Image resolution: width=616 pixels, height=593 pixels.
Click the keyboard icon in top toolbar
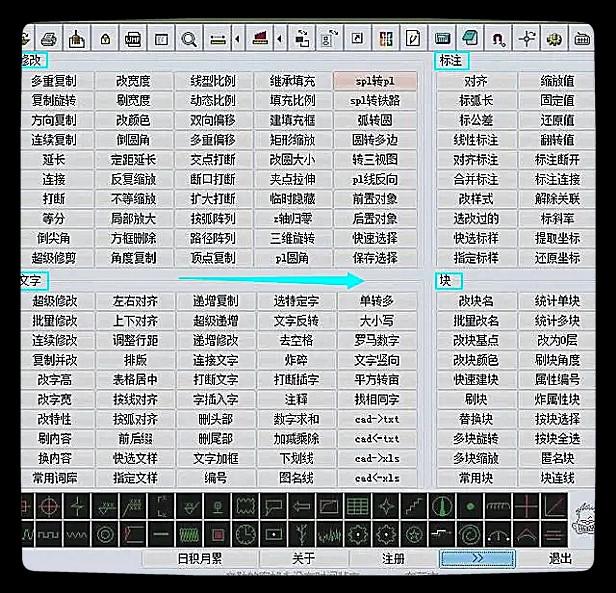coord(581,39)
